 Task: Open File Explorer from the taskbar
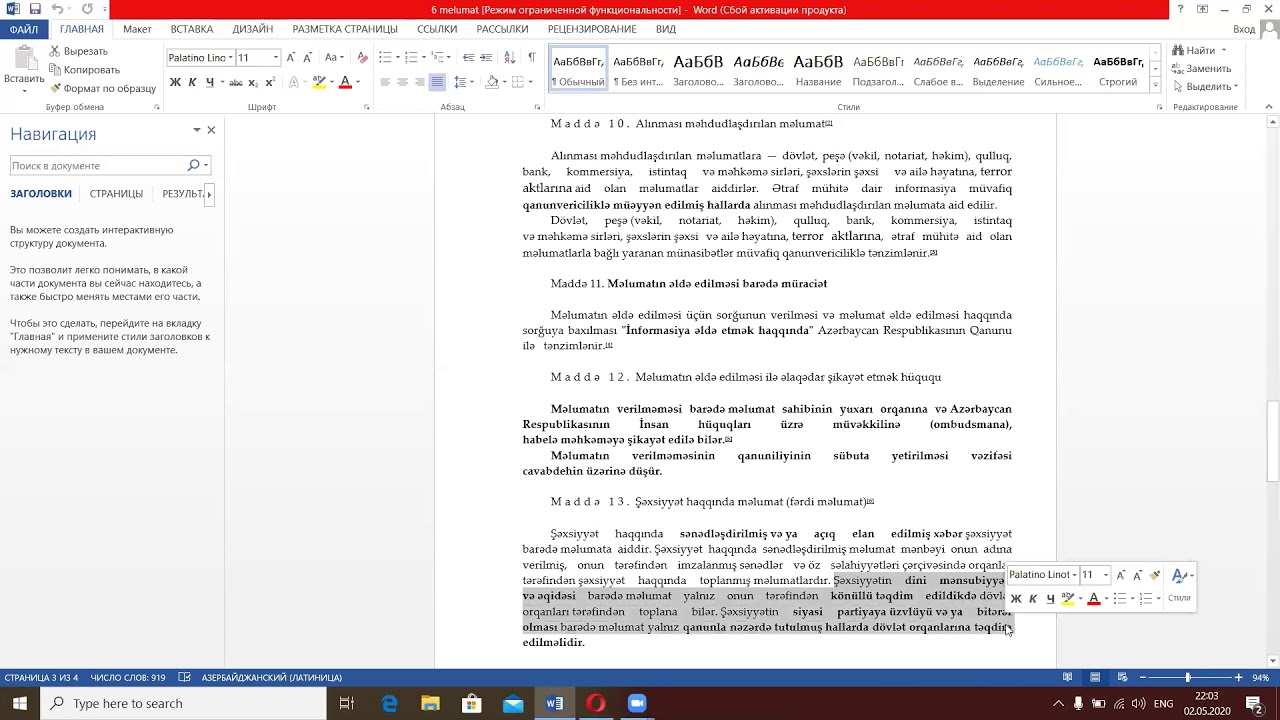tap(430, 703)
